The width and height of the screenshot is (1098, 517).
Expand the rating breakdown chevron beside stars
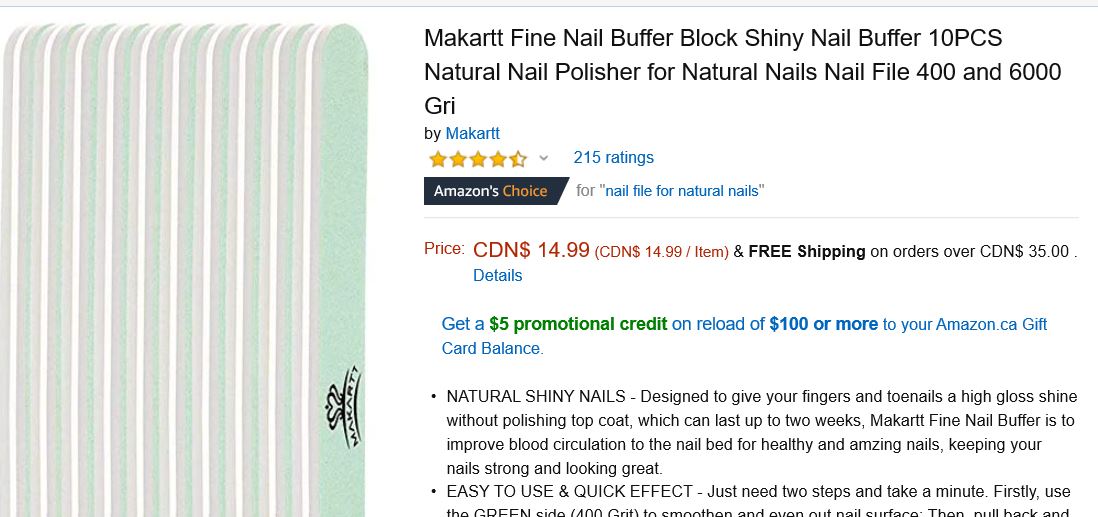544,158
